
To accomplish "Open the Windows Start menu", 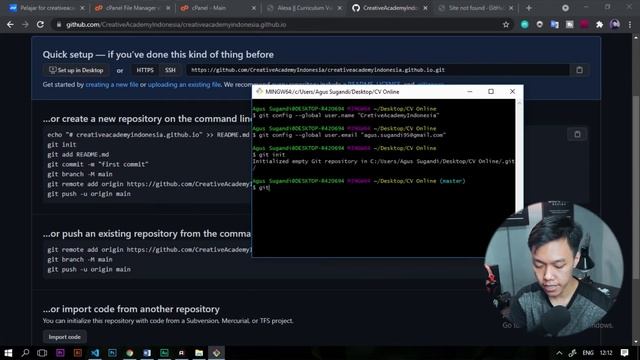I will (x=8, y=353).
